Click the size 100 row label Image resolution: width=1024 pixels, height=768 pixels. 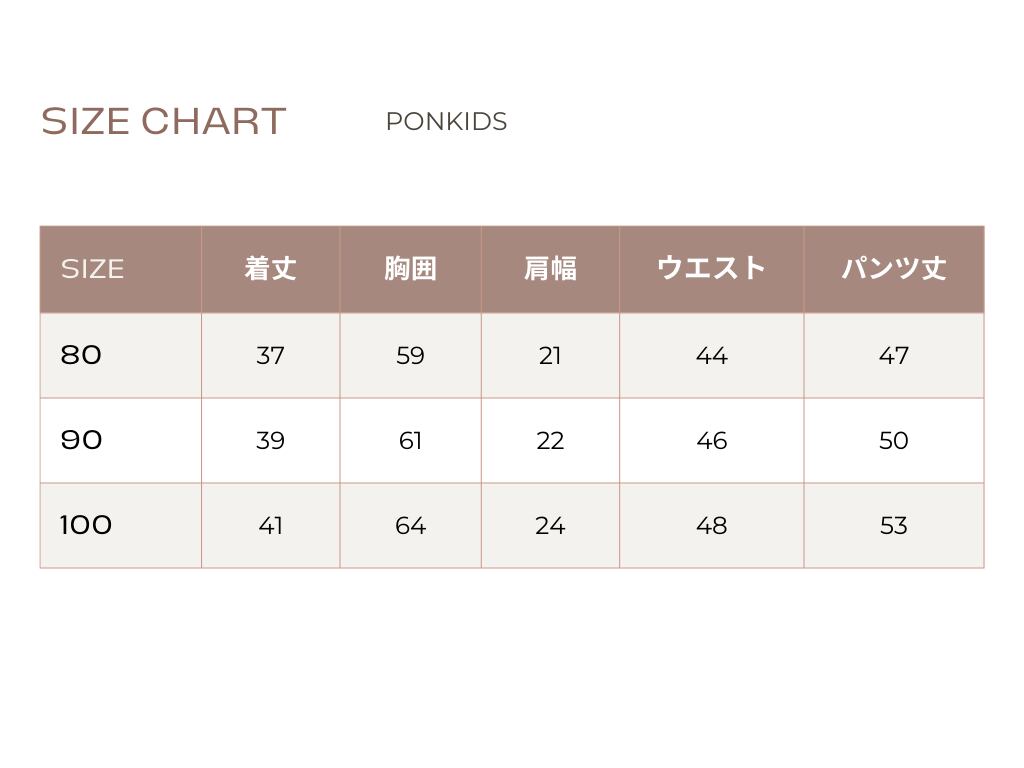coord(86,525)
